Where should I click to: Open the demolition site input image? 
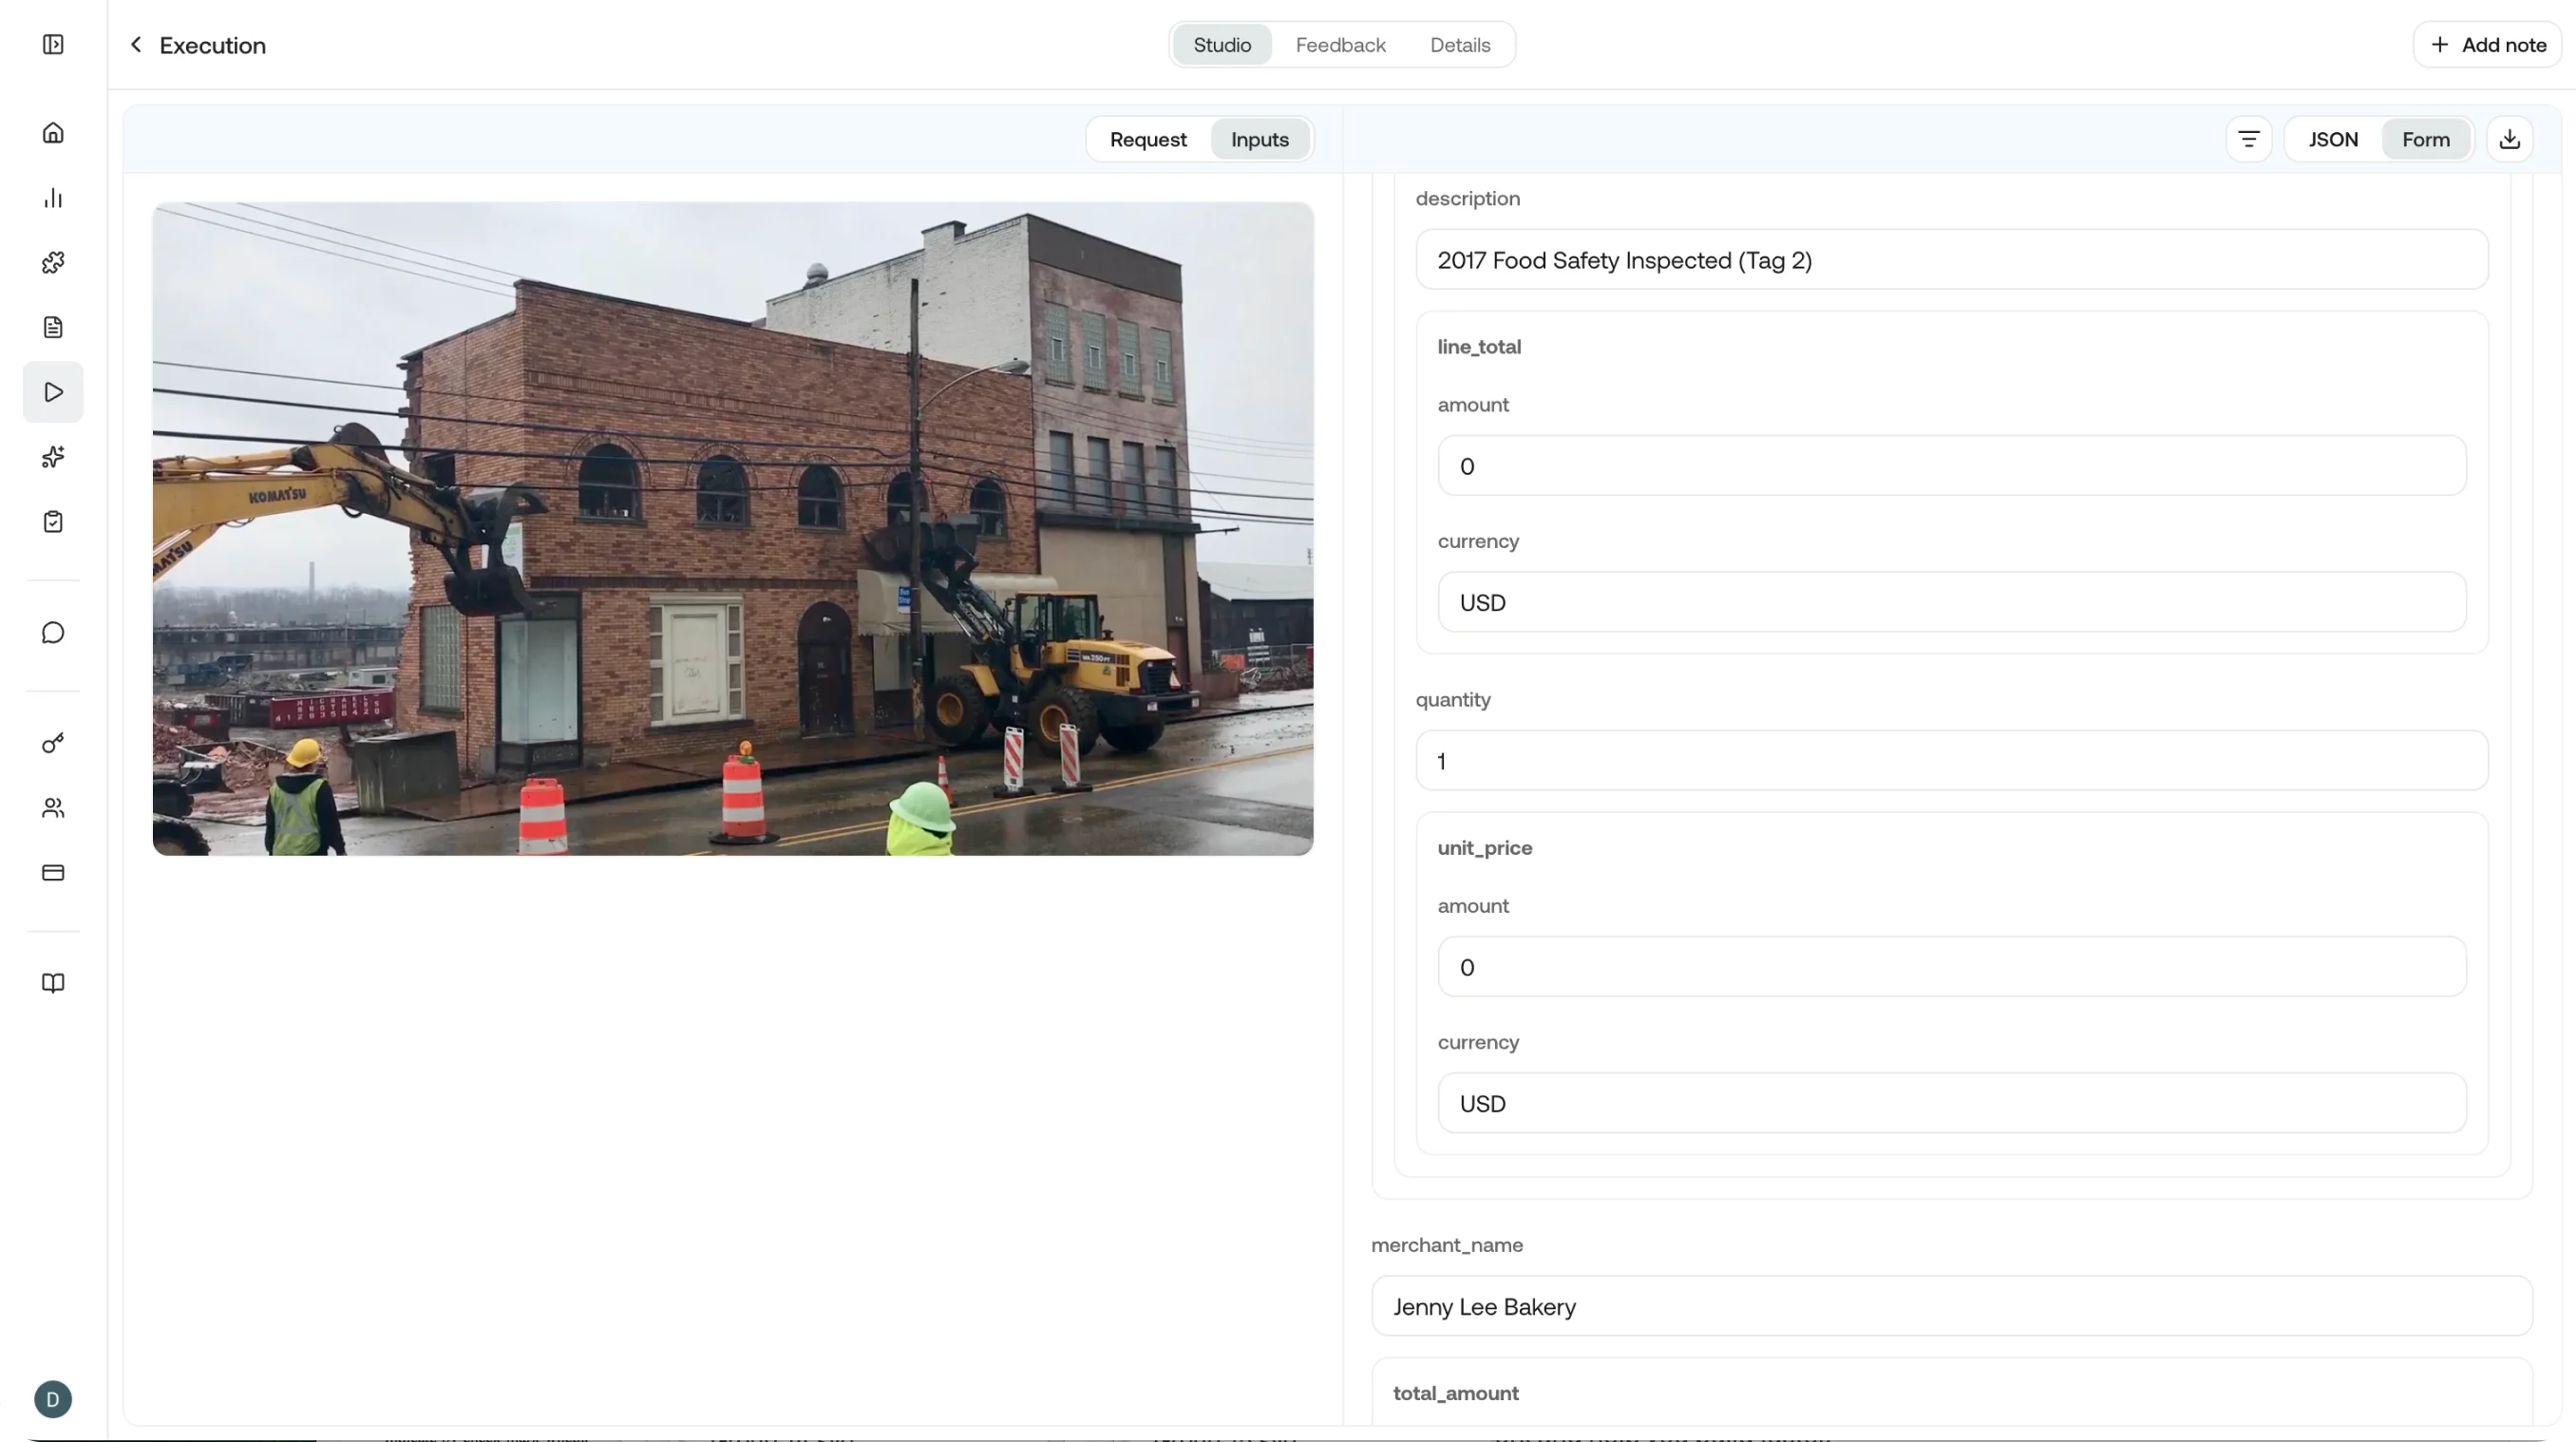point(733,529)
